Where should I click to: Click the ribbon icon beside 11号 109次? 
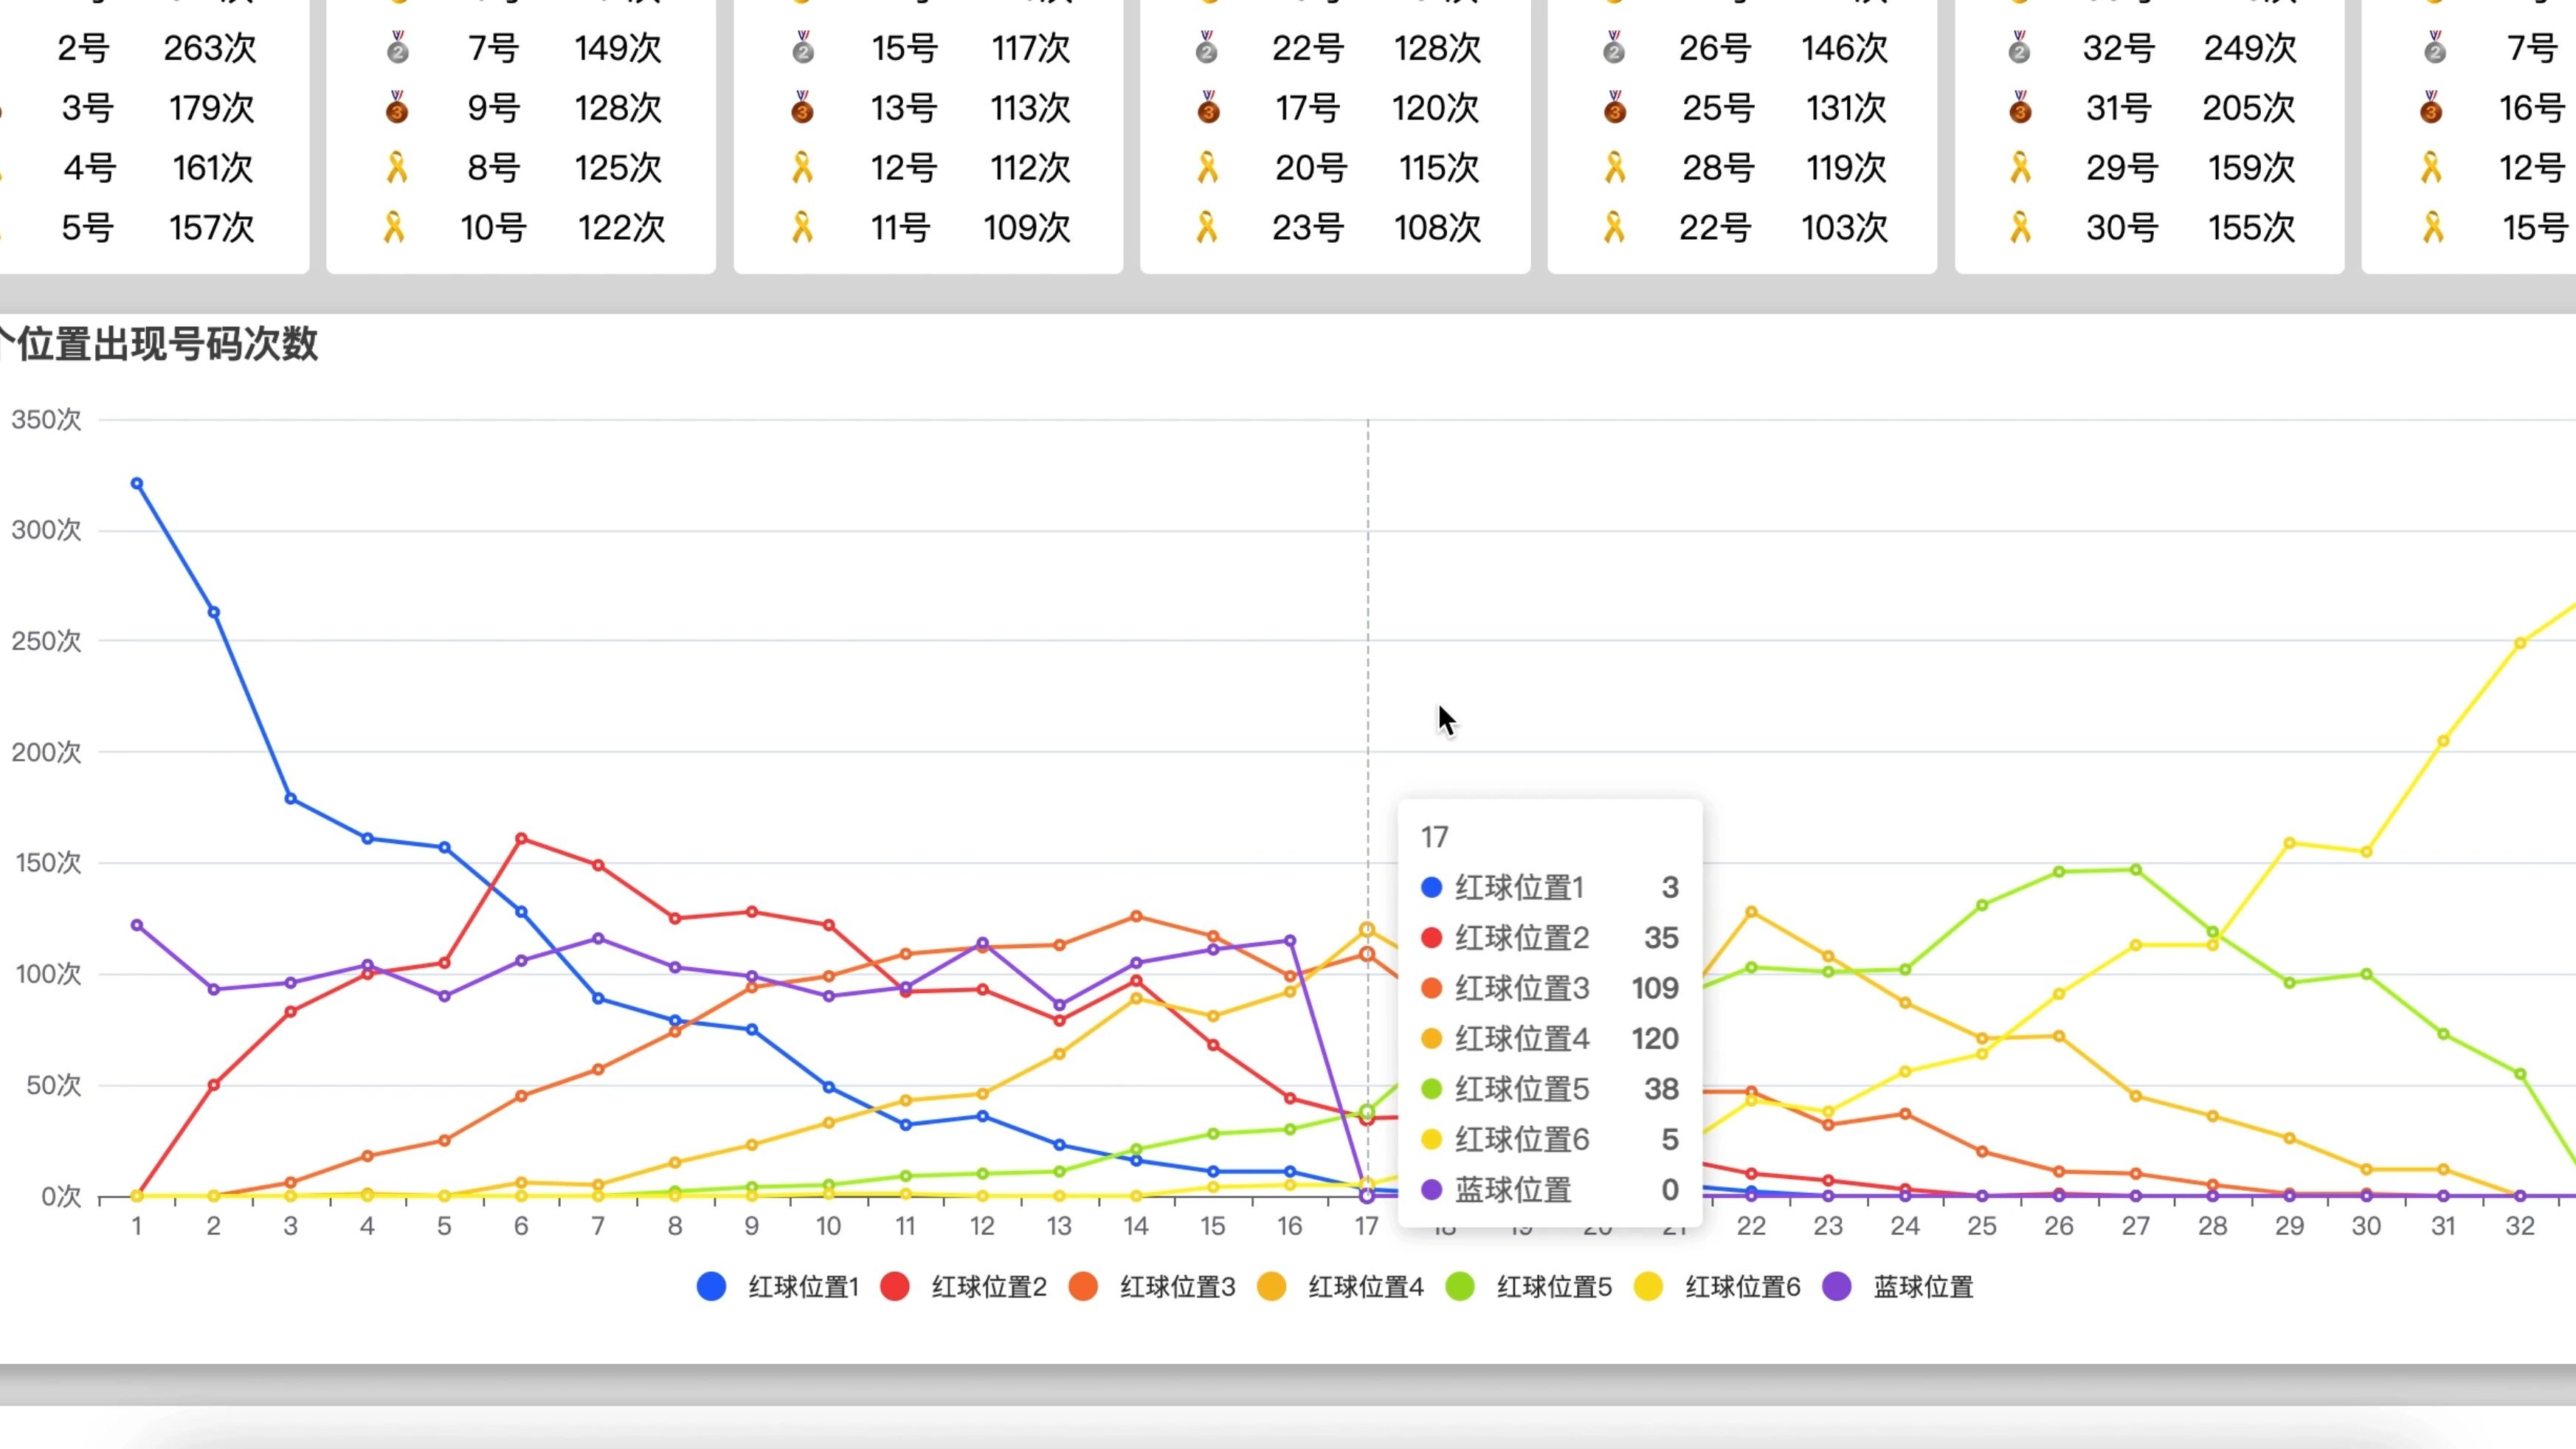click(x=802, y=228)
